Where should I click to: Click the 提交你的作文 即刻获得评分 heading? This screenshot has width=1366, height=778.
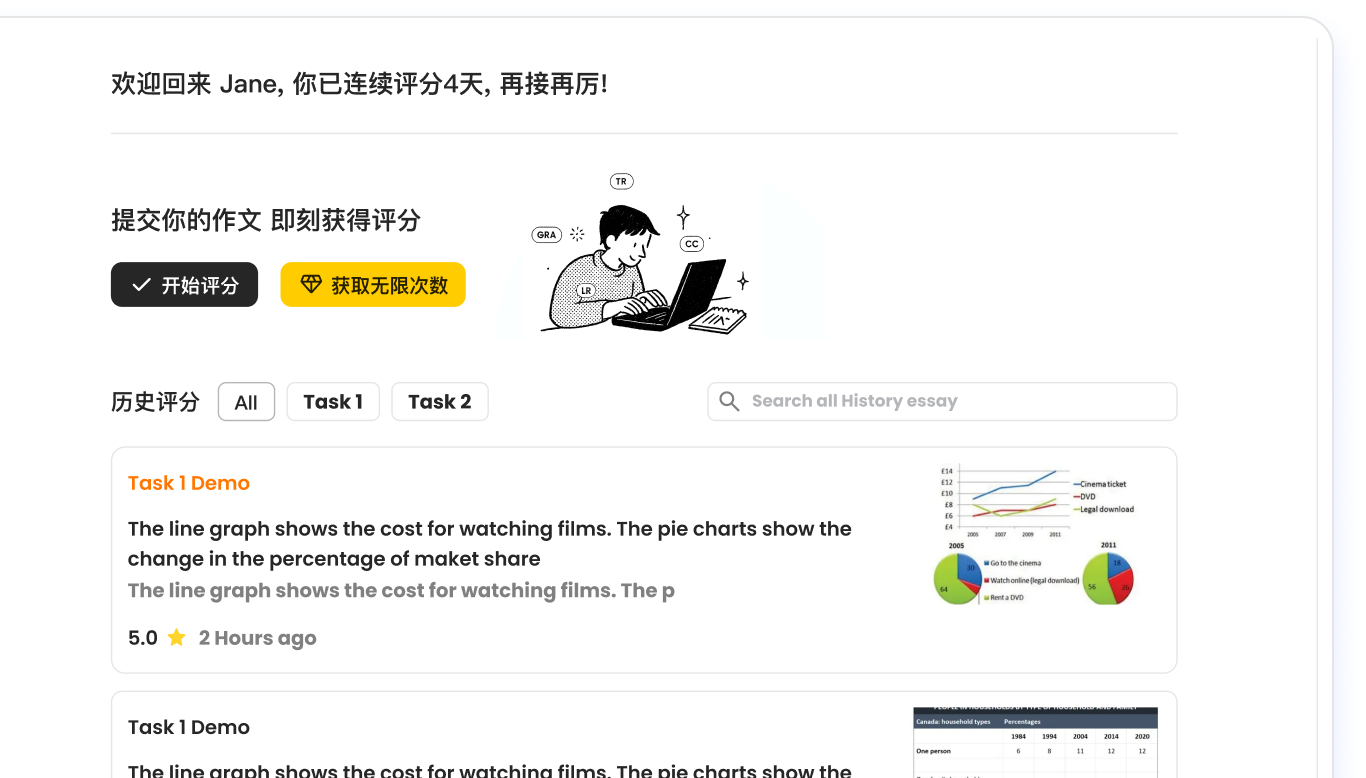[x=266, y=220]
